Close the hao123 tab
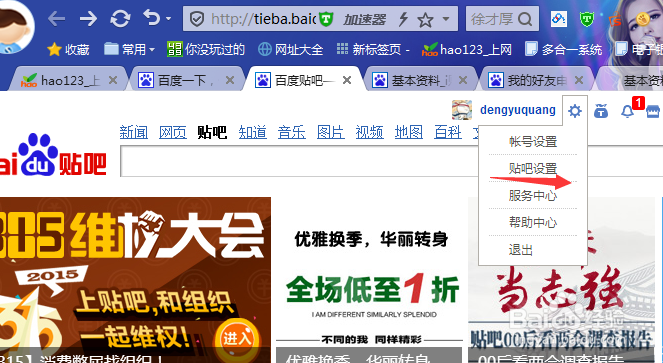 click(113, 80)
